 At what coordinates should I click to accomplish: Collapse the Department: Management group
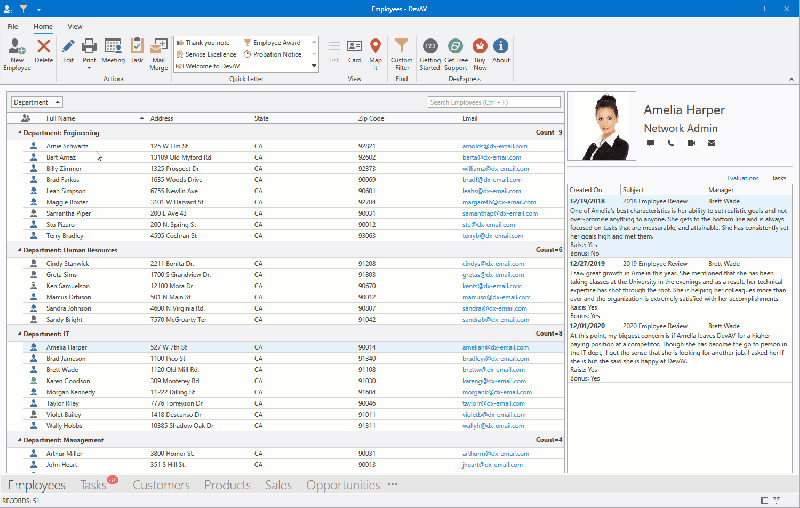click(x=19, y=440)
